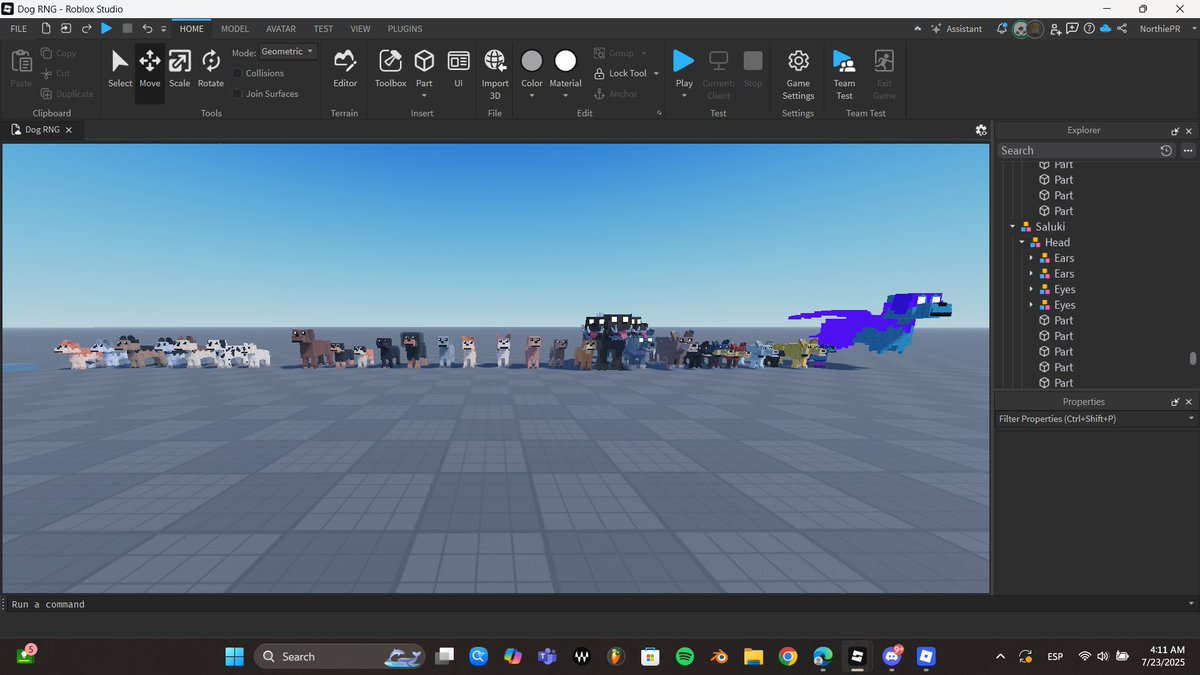
Task: Collapse the Head node in Explorer
Action: tap(1022, 242)
